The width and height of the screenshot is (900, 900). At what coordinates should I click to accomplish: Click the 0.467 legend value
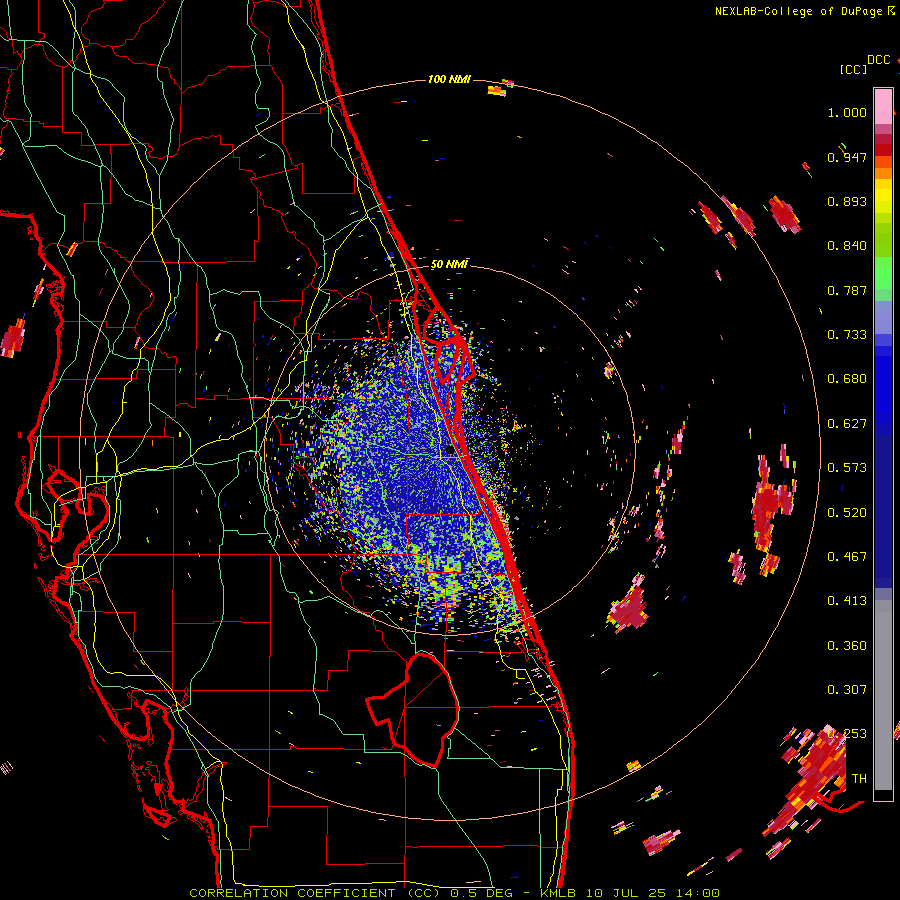[847, 557]
